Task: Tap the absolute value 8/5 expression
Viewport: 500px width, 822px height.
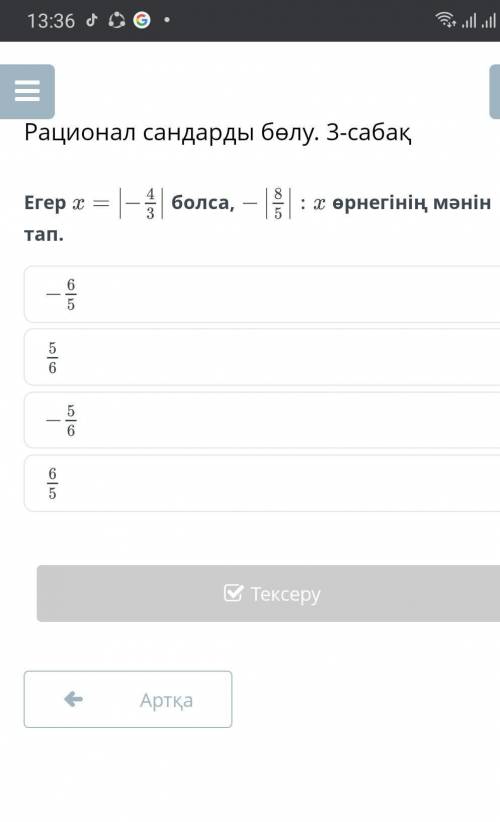Action: point(278,203)
